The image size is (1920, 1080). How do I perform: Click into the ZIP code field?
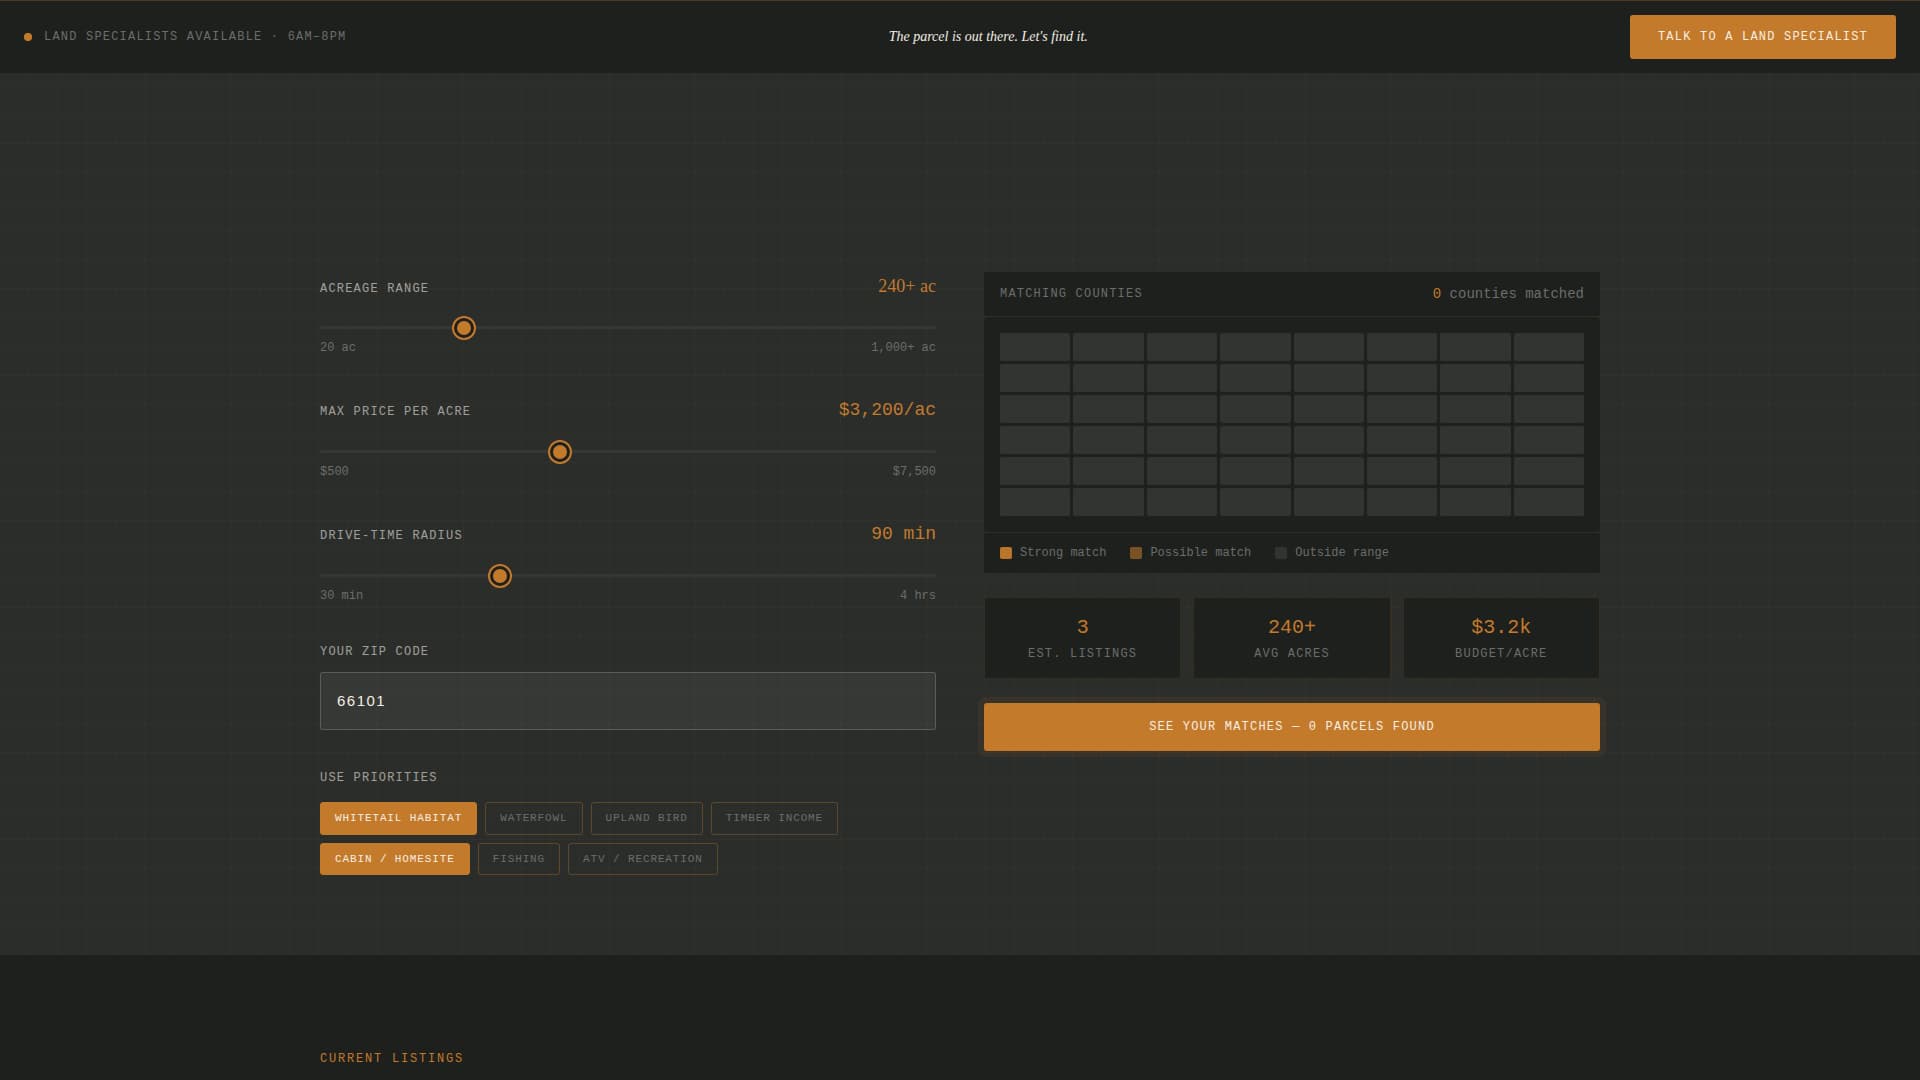(x=627, y=701)
